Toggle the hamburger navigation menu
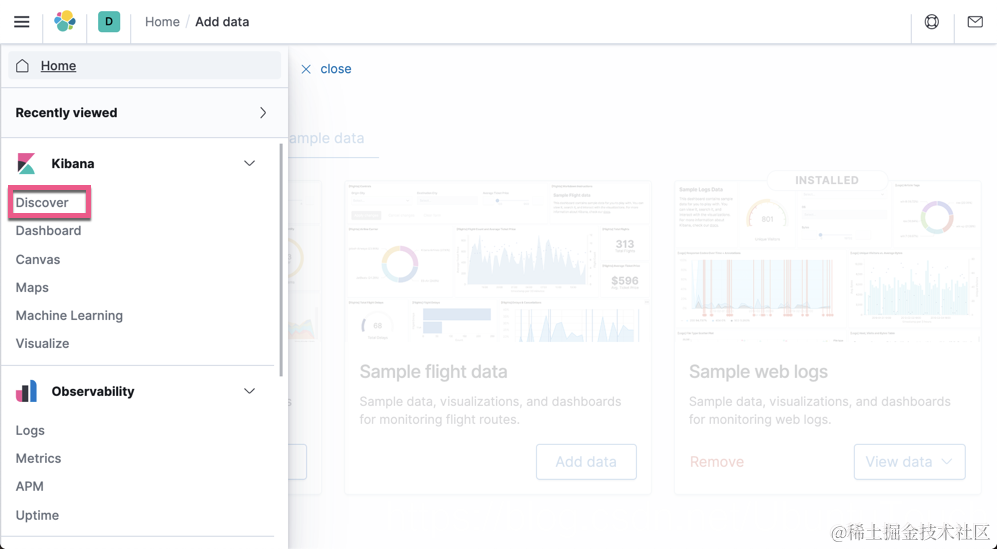The image size is (997, 549). coord(22,22)
